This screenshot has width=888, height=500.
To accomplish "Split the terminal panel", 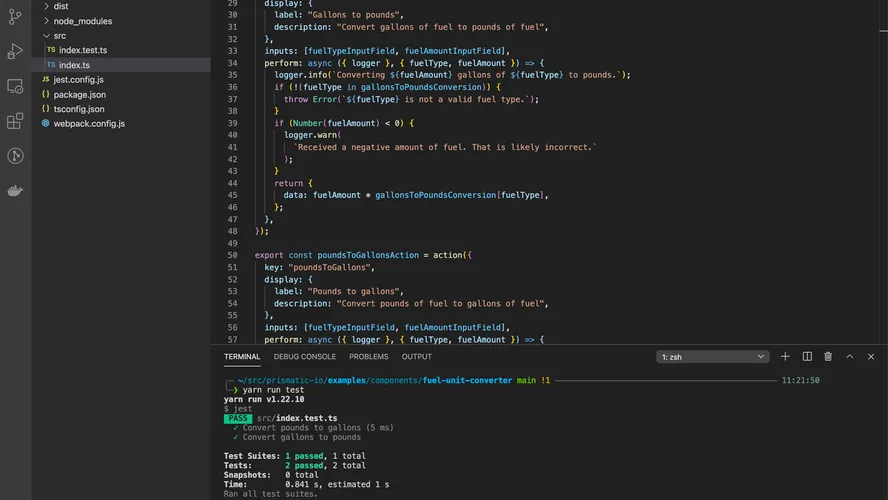I will coord(807,357).
